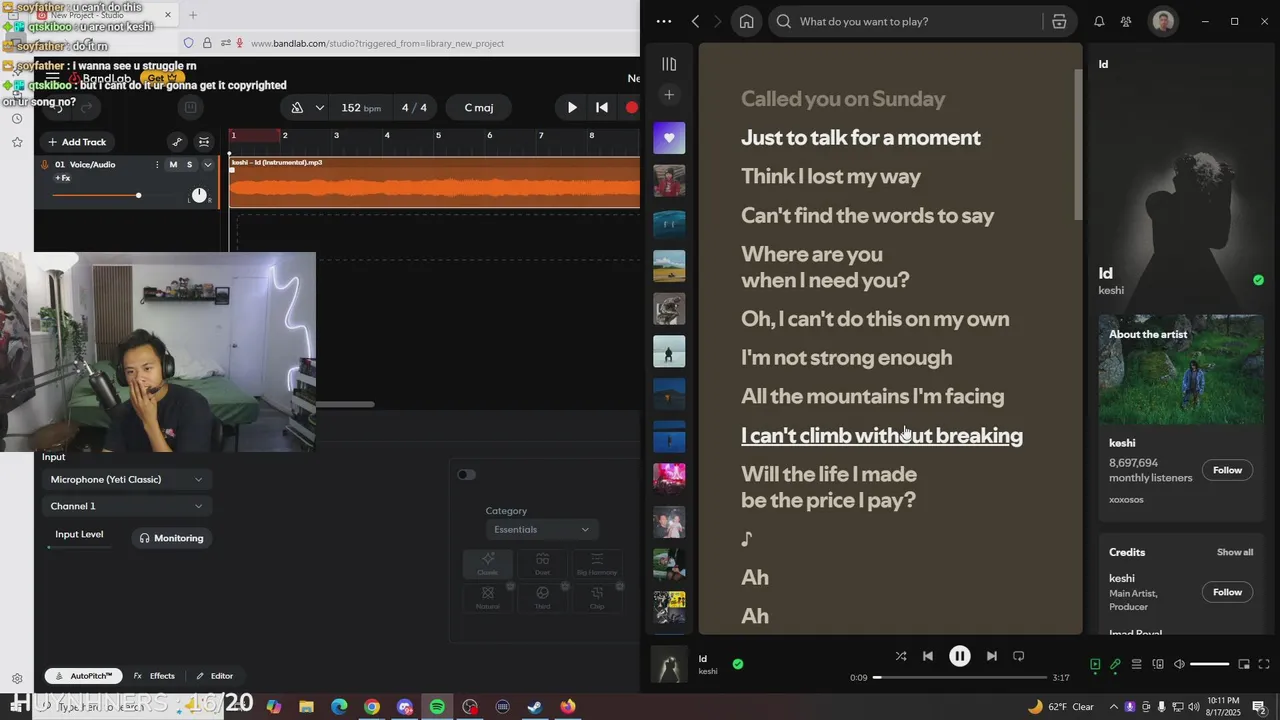The width and height of the screenshot is (1280, 720).
Task: Go back in Spotify
Action: pos(696,21)
